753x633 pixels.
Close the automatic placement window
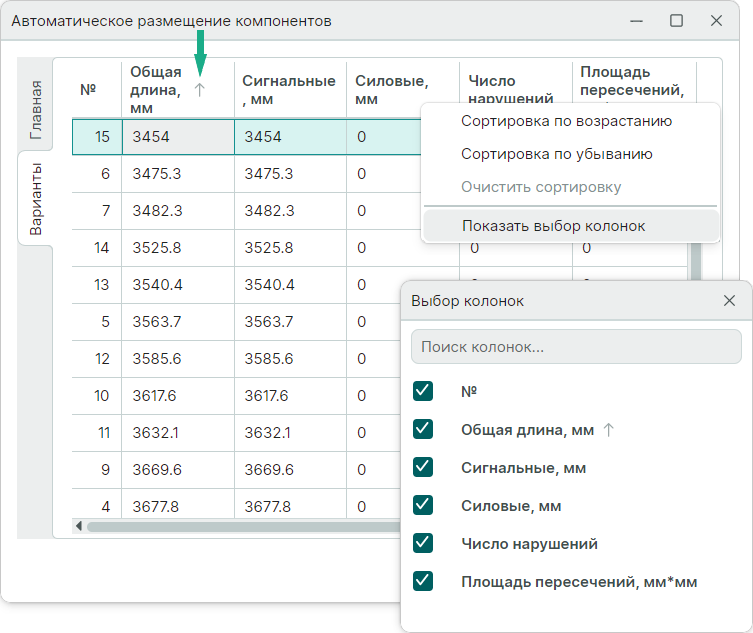coord(716,20)
